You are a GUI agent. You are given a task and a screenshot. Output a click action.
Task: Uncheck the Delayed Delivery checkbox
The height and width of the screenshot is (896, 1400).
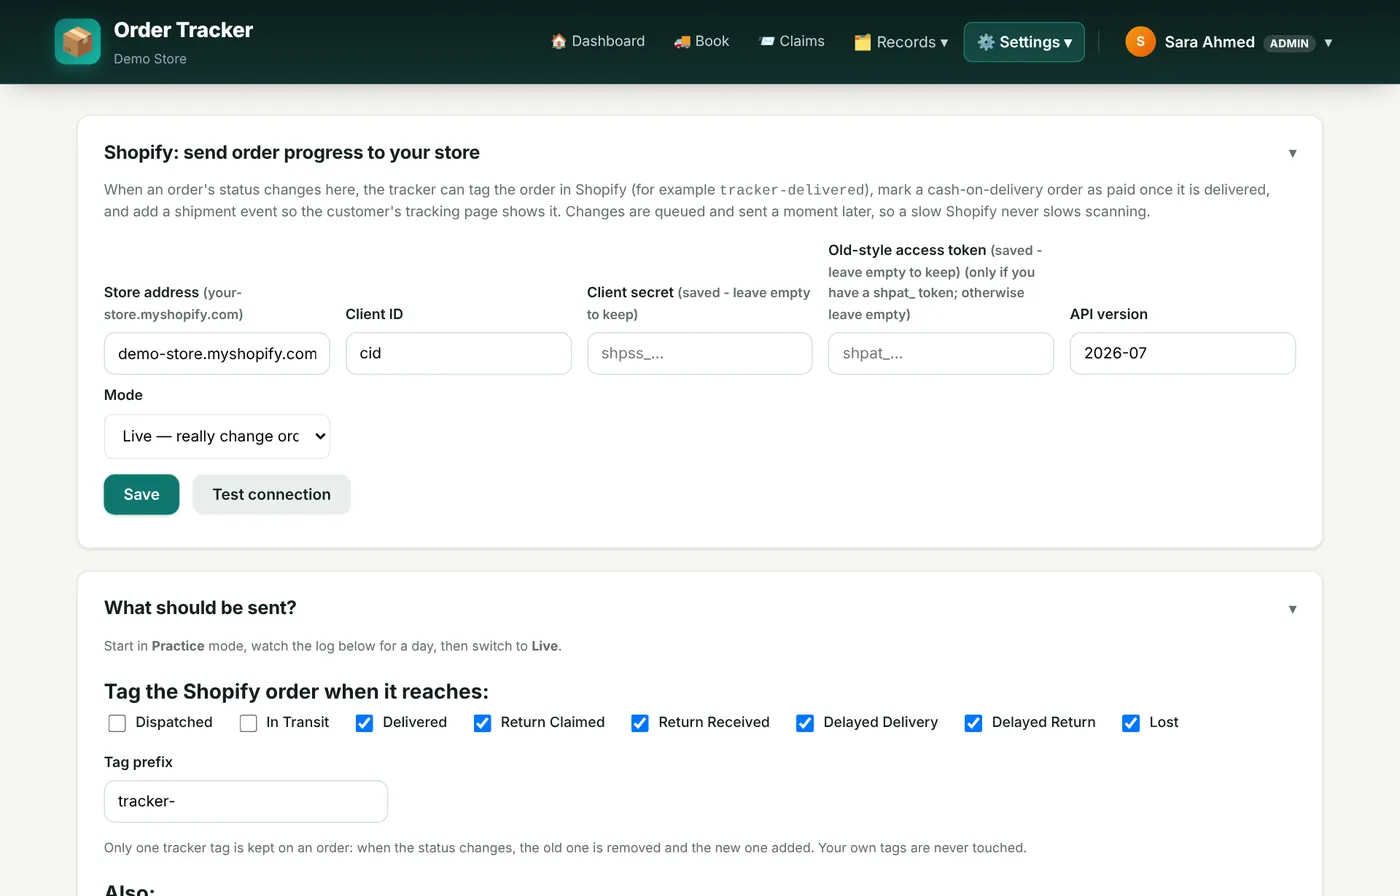tap(805, 723)
